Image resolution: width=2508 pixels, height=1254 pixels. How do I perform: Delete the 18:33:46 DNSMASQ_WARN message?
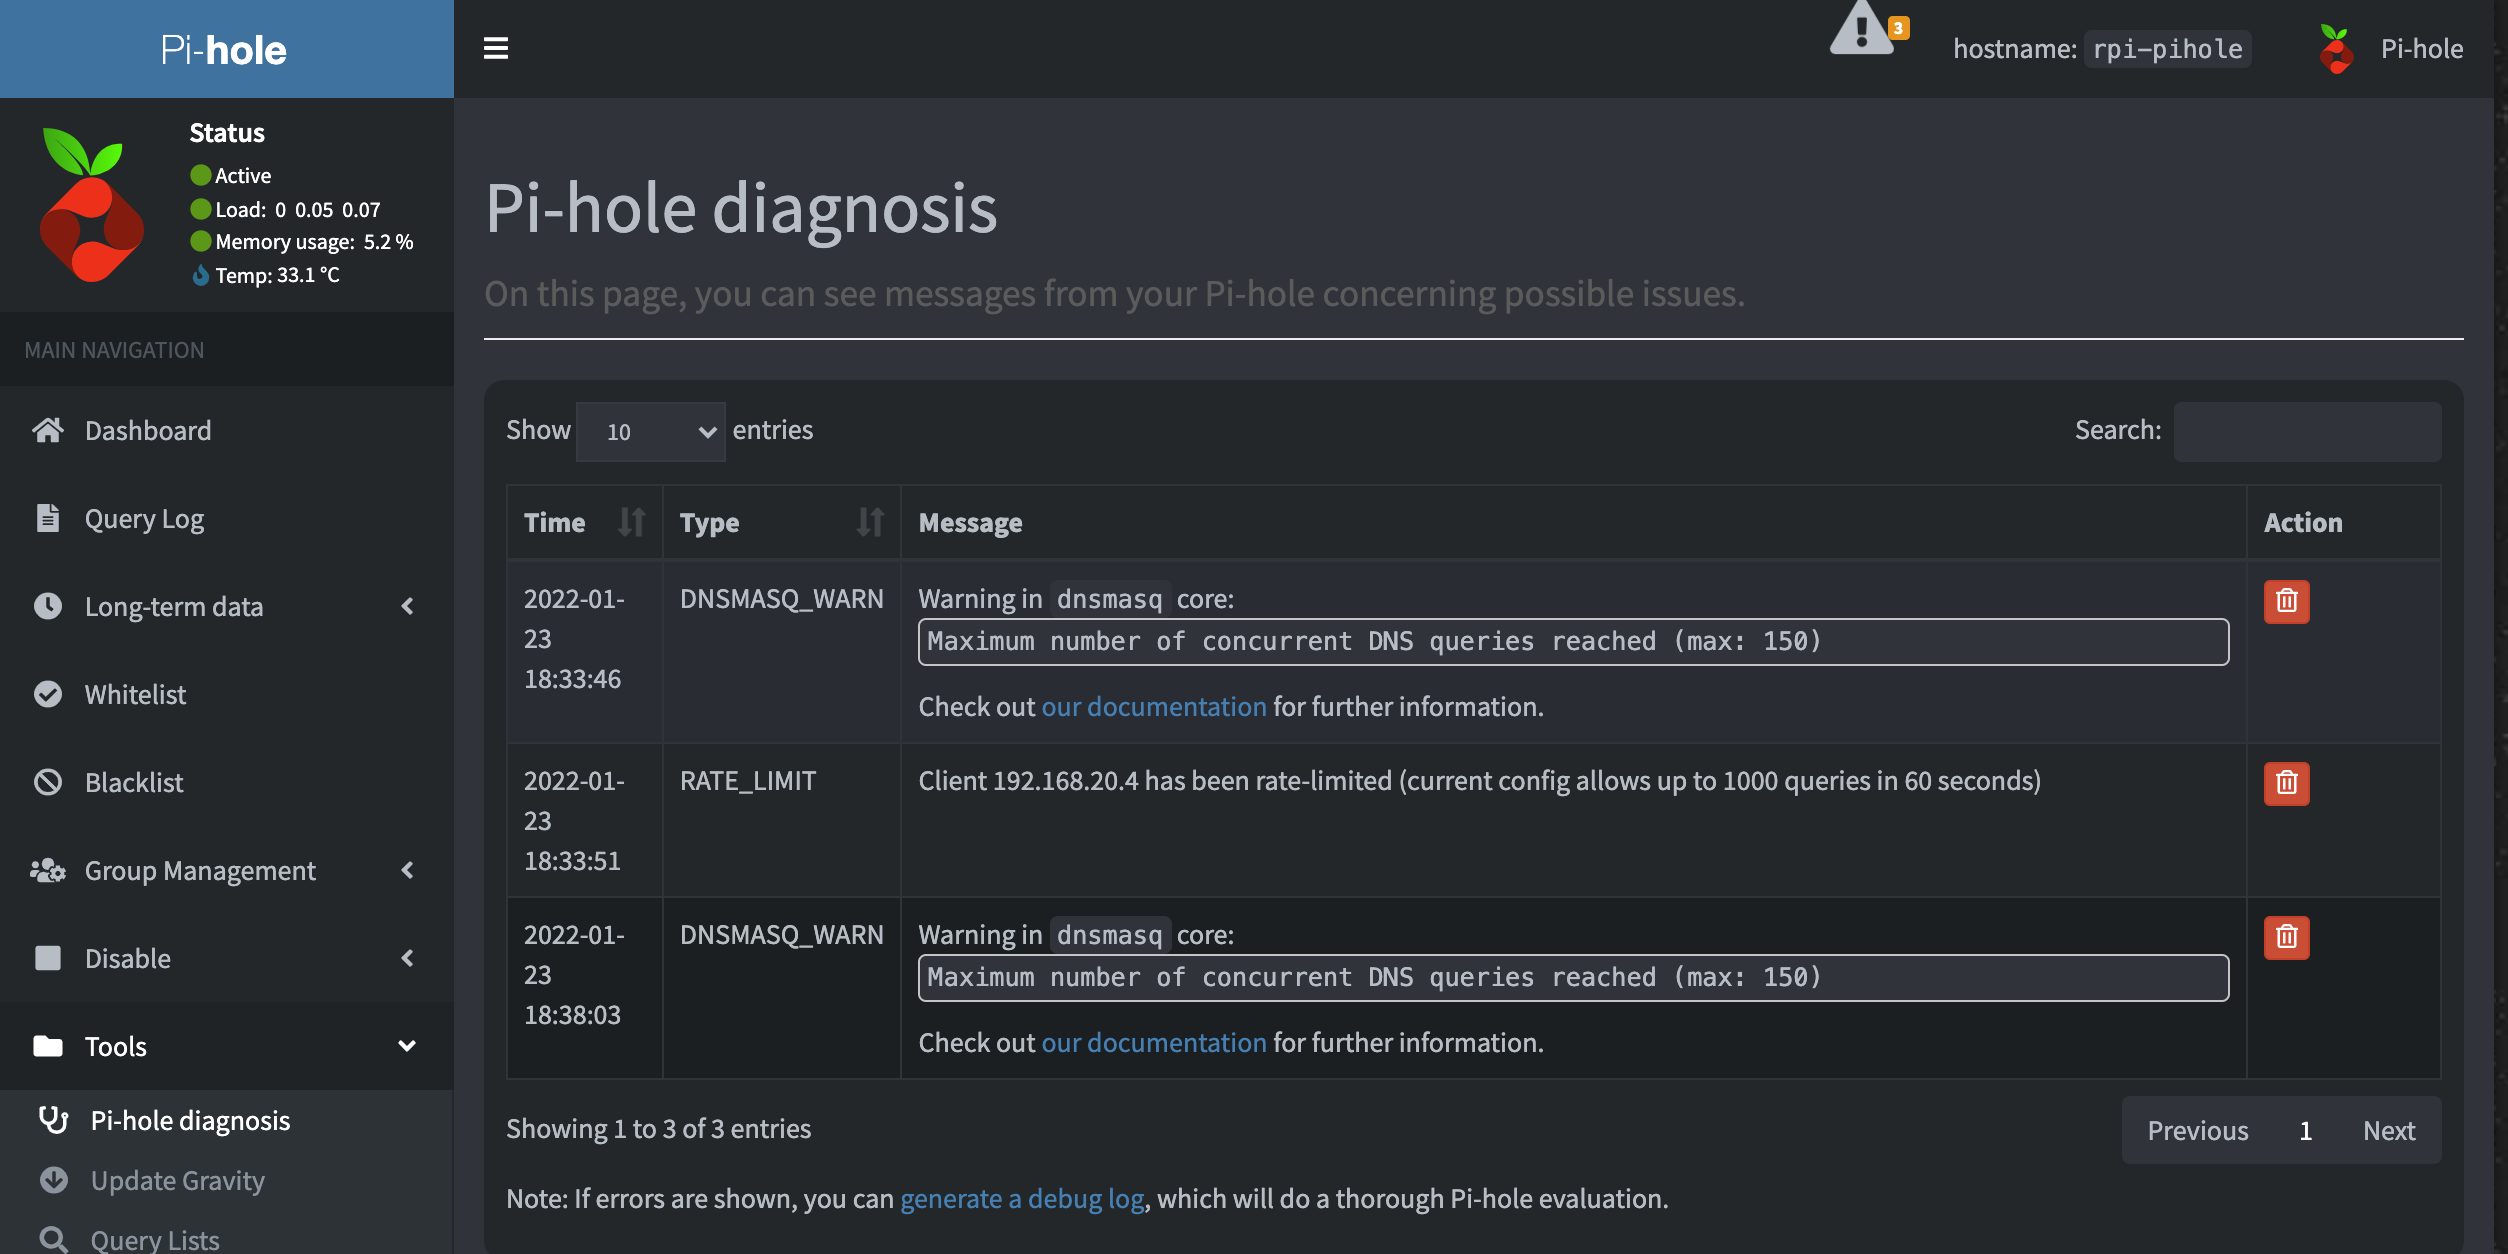(2286, 601)
